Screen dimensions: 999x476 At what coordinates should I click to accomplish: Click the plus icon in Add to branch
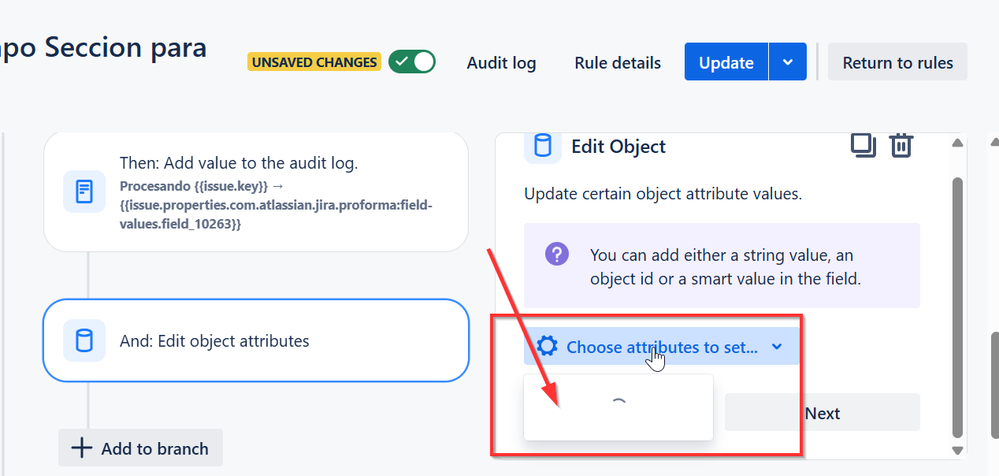(x=82, y=448)
